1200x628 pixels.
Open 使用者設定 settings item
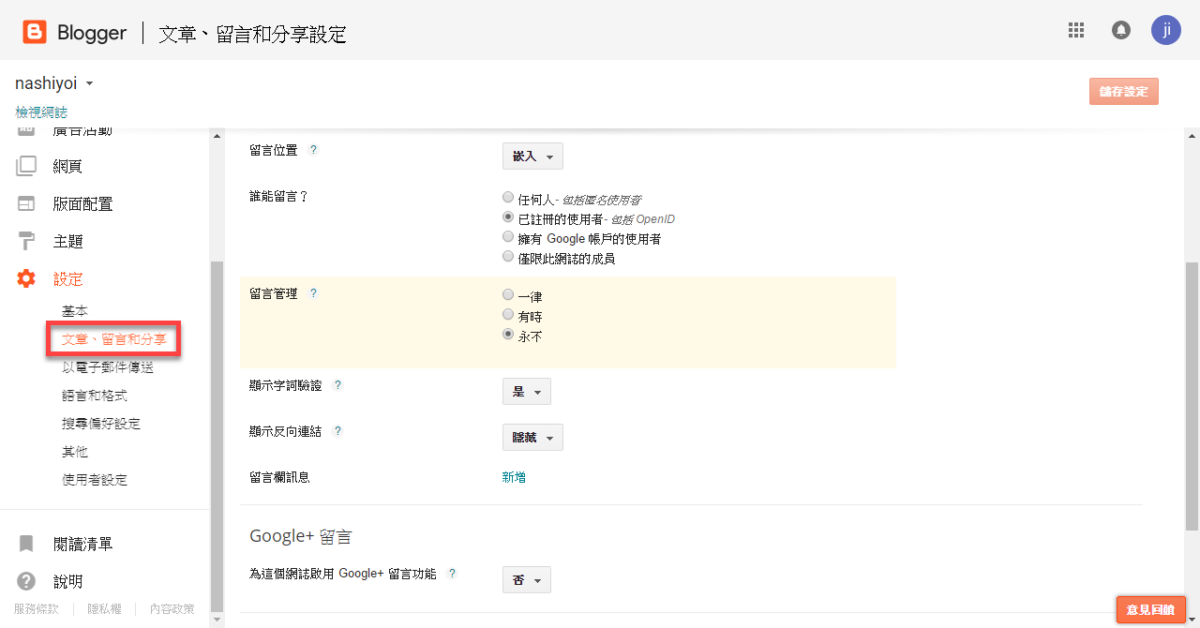coord(95,480)
